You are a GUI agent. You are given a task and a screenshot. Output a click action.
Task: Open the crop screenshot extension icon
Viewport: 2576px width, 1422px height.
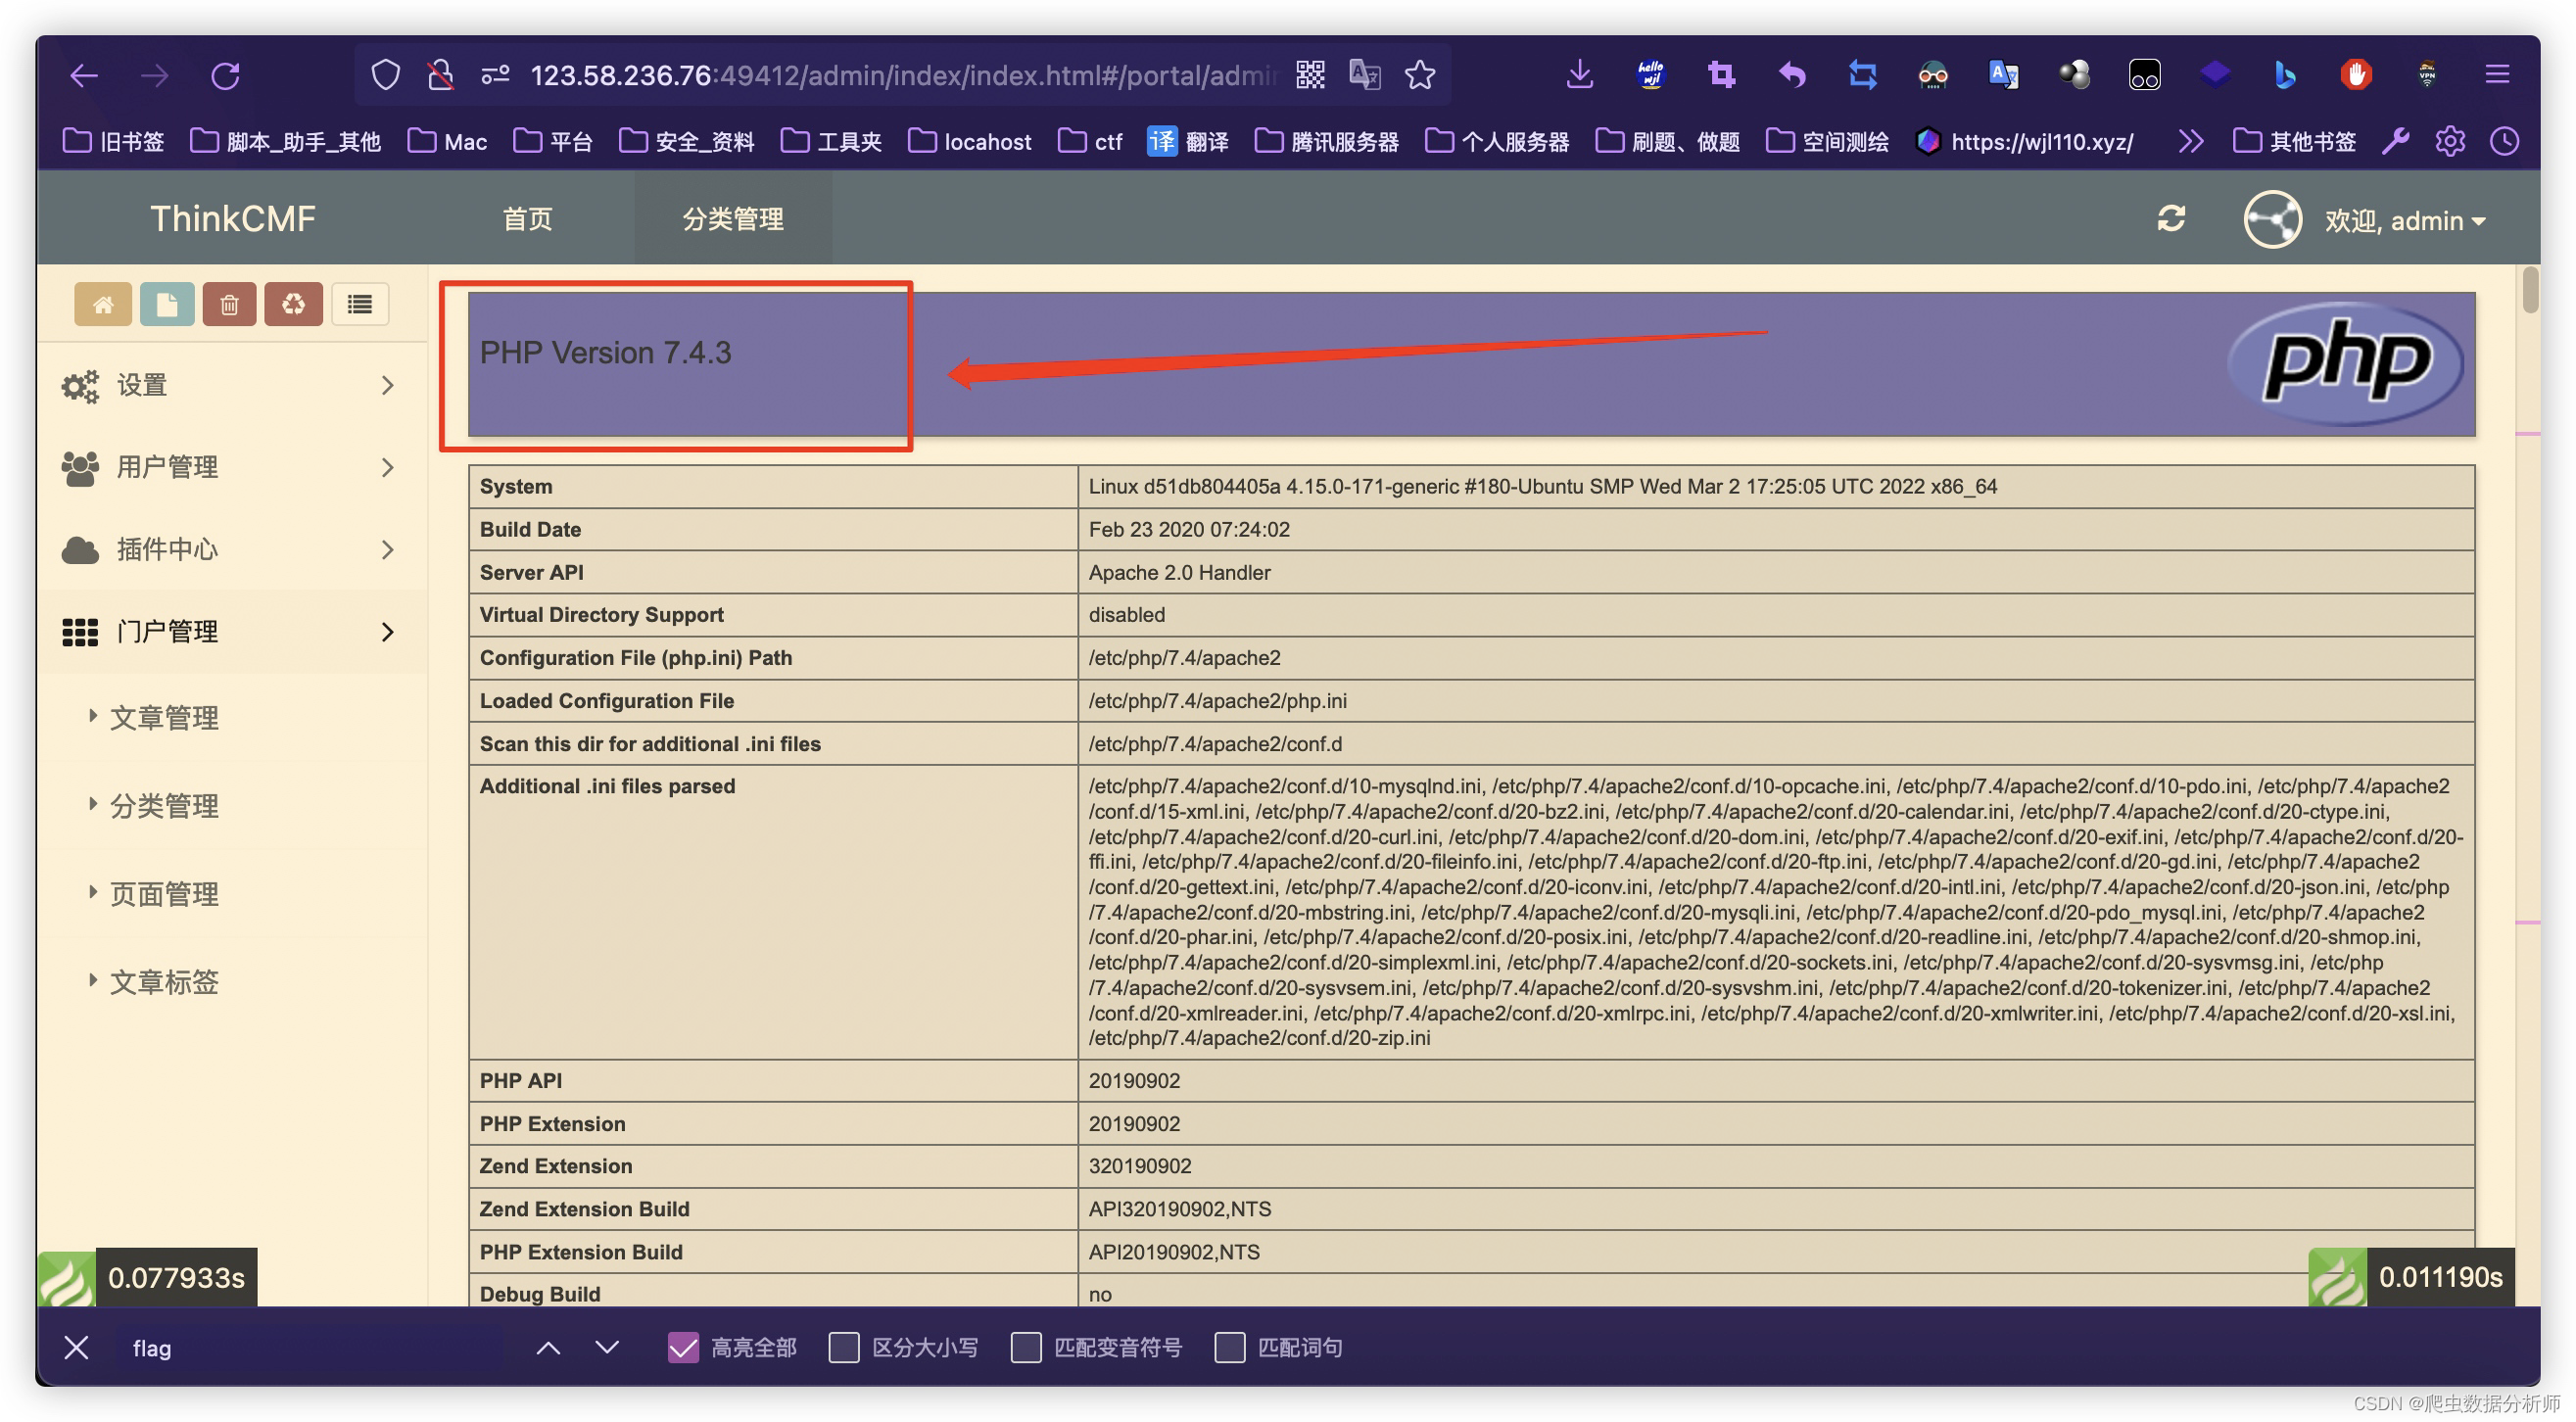coord(1721,75)
